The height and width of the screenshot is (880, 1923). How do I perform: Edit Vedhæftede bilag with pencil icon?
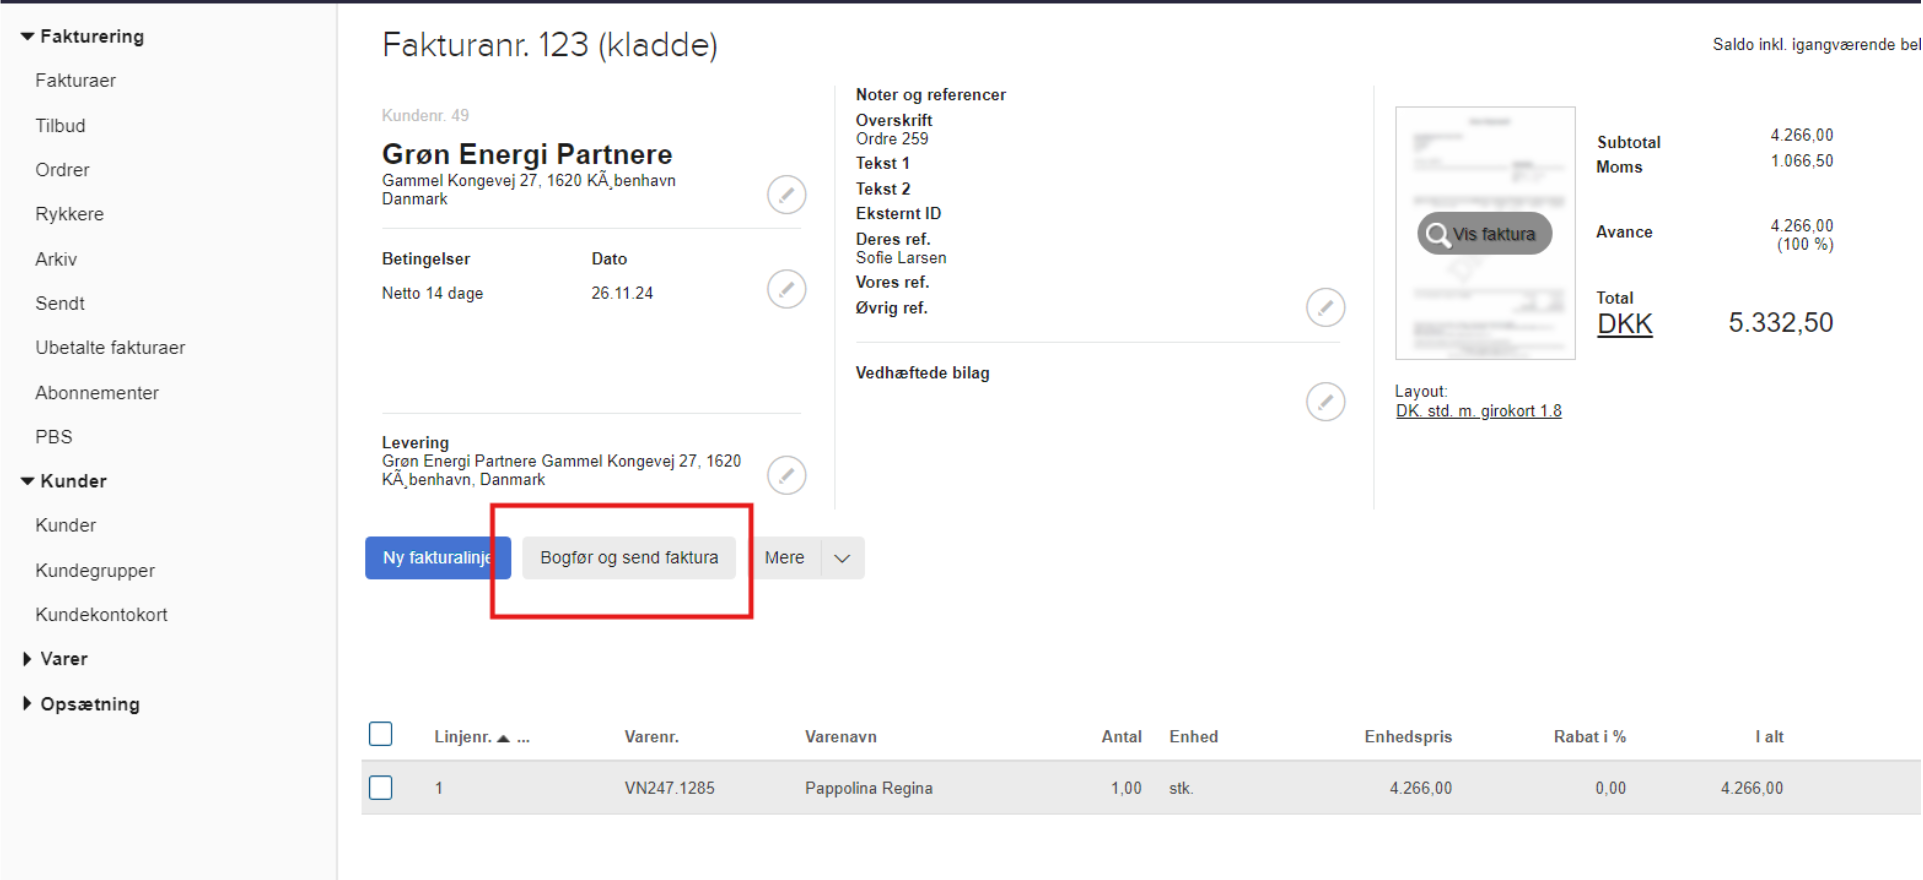(1325, 402)
